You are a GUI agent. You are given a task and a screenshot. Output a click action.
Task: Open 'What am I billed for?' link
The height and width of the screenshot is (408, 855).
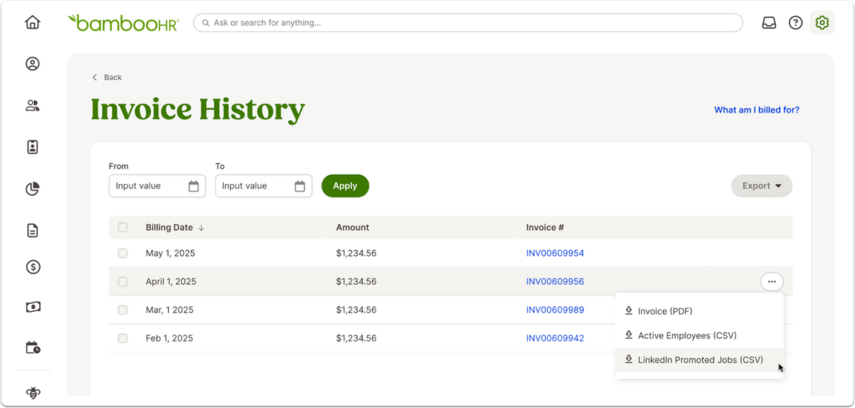757,110
